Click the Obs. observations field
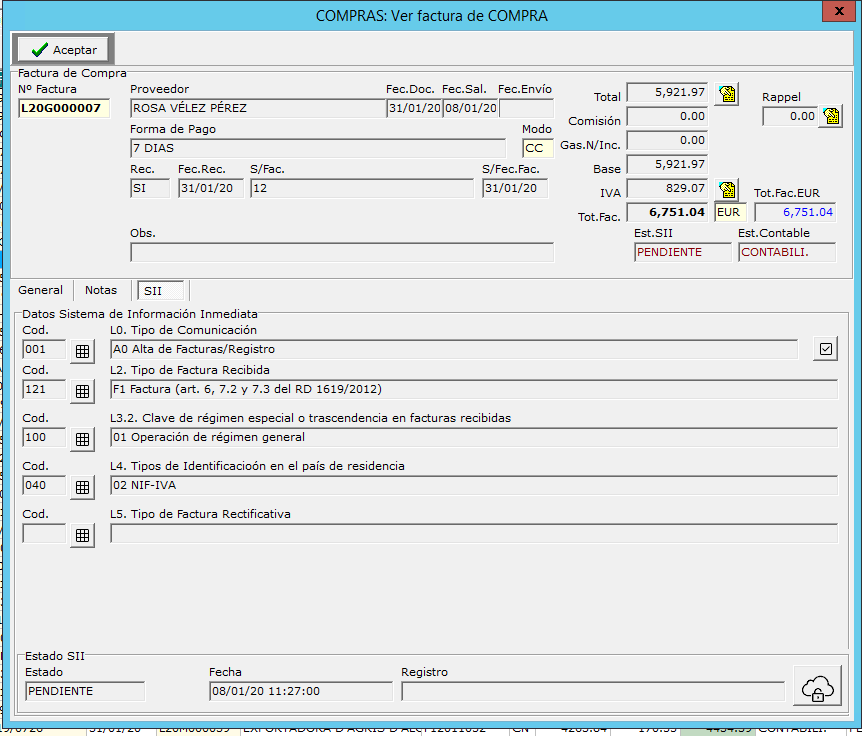 [x=342, y=252]
